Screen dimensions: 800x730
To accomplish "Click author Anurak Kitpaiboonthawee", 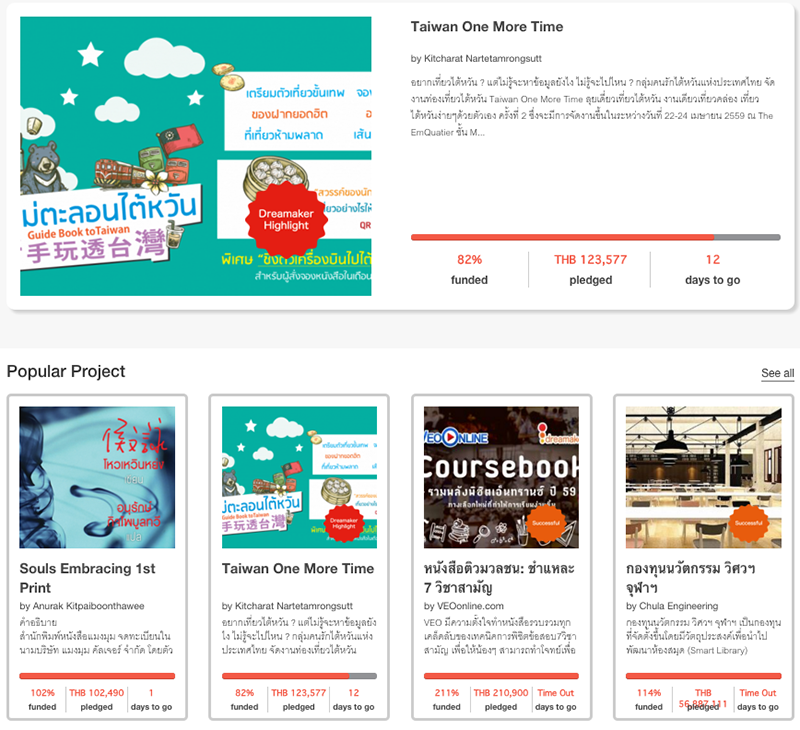I will (x=88, y=606).
